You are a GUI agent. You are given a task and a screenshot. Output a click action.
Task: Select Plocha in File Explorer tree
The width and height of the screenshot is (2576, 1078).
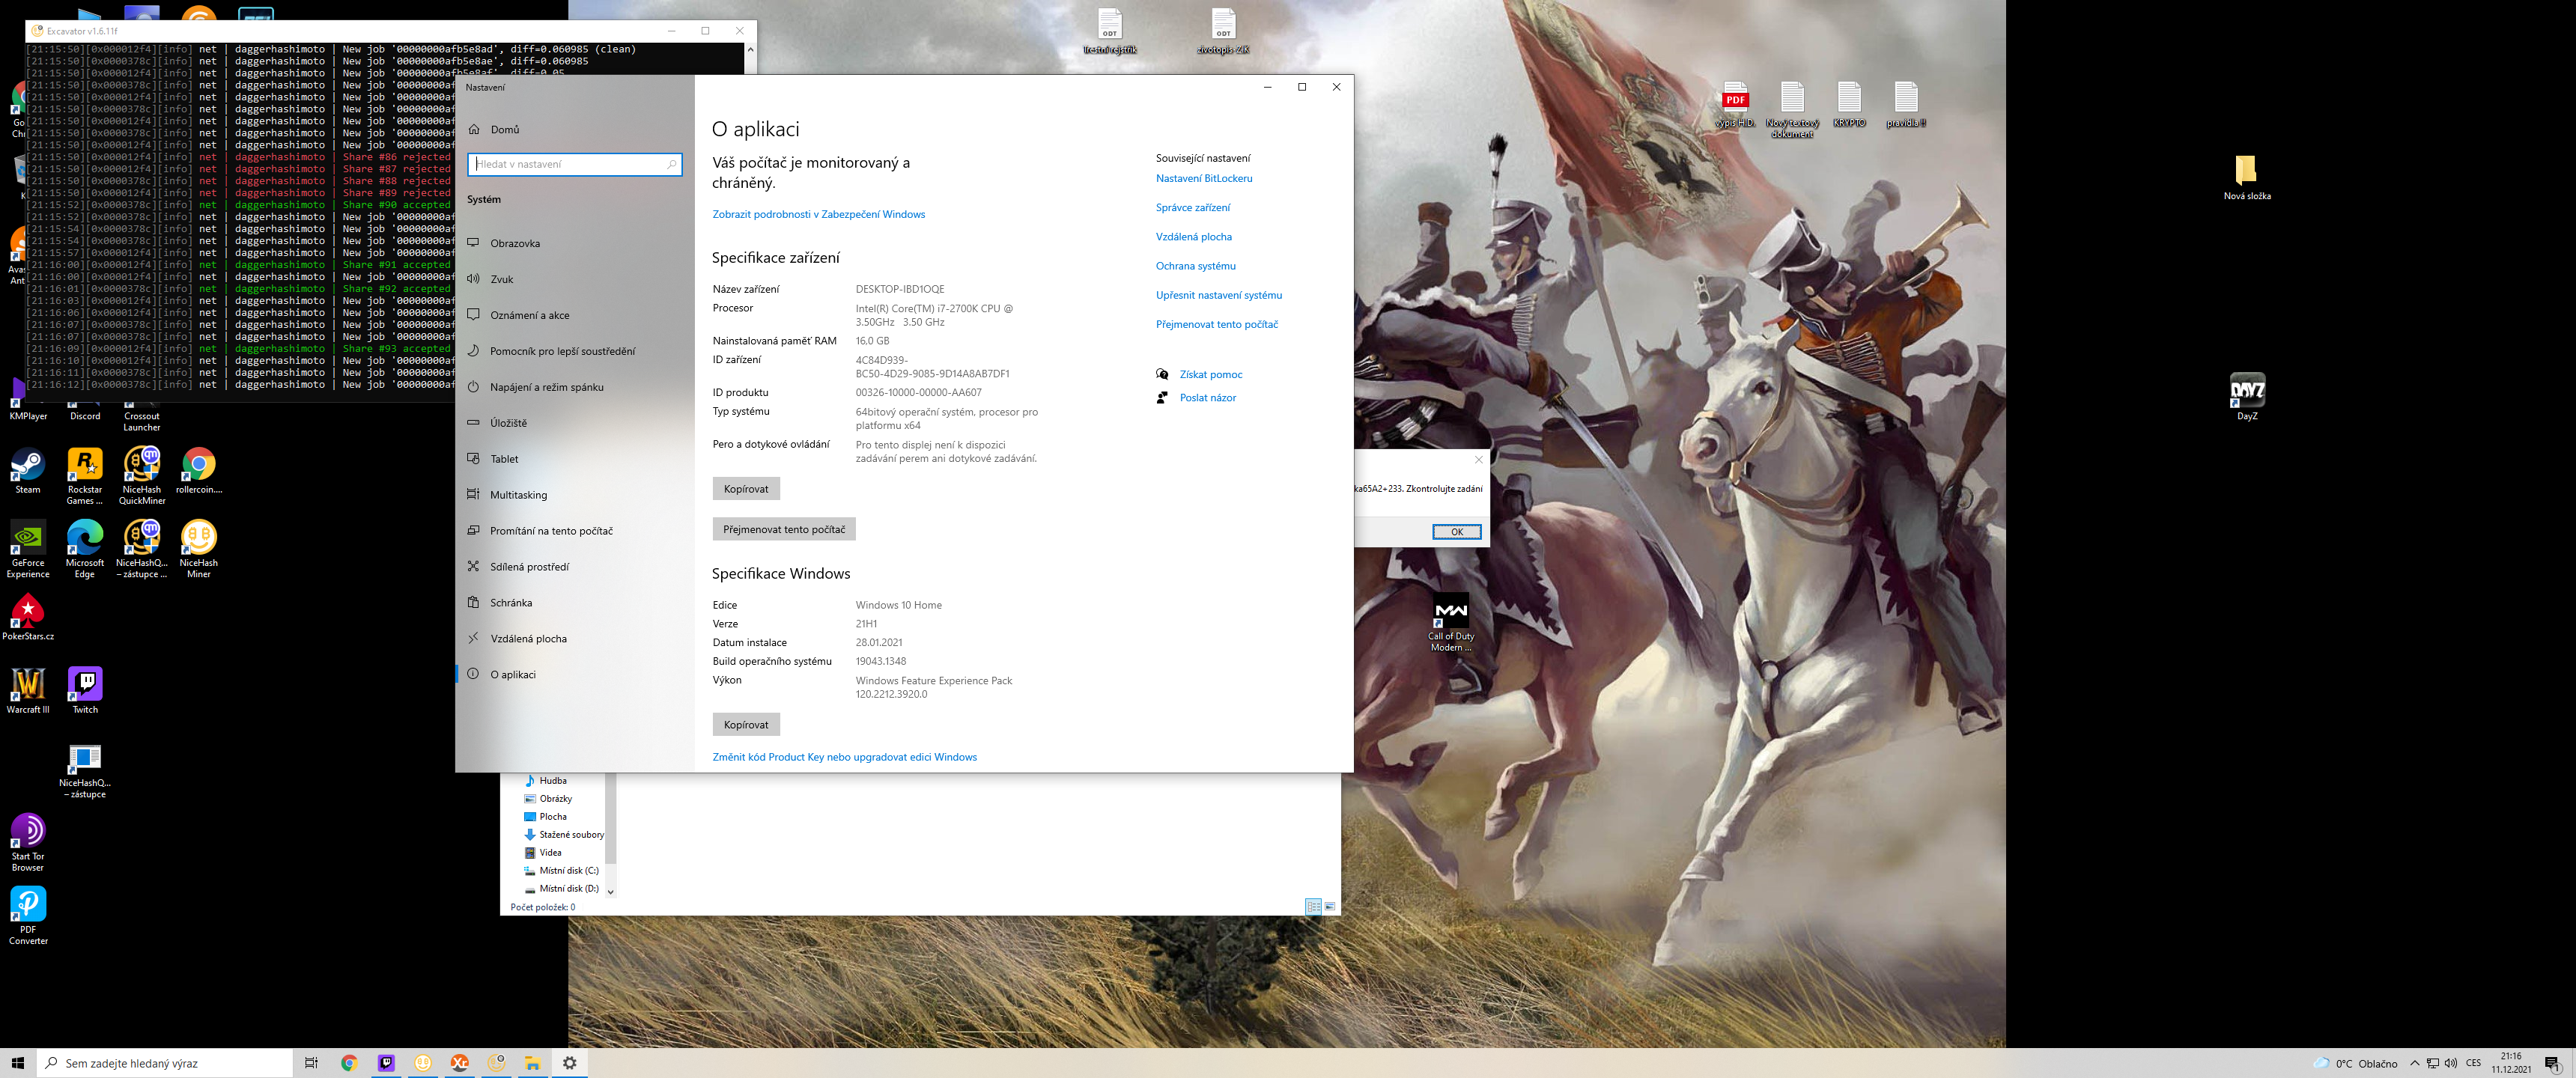pyautogui.click(x=553, y=817)
